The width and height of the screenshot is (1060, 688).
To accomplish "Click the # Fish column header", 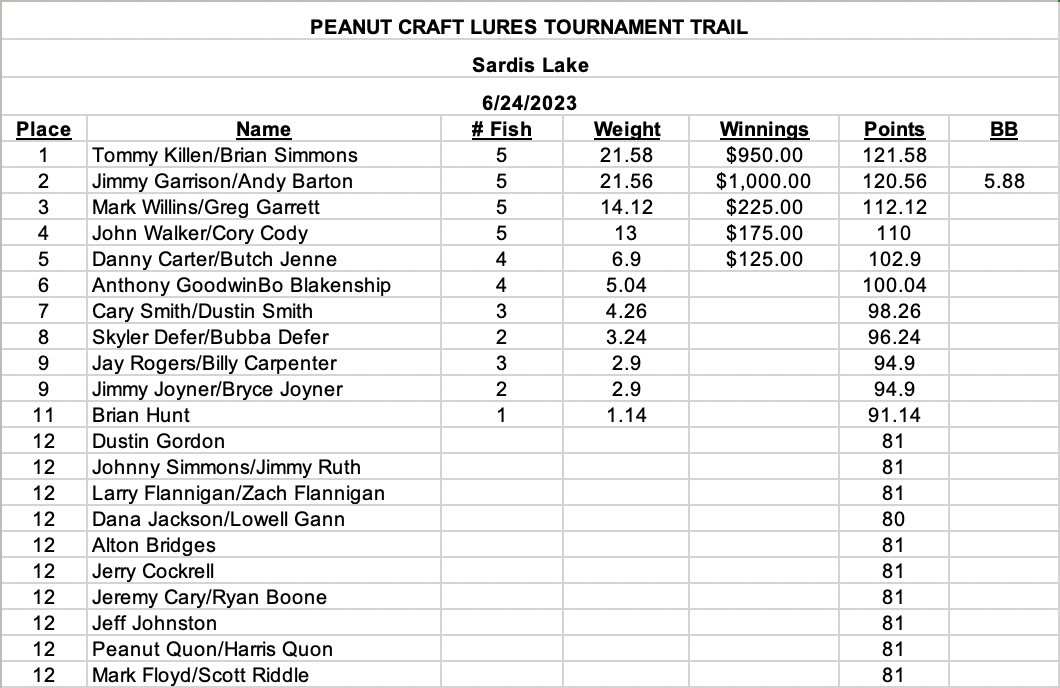I will click(501, 129).
